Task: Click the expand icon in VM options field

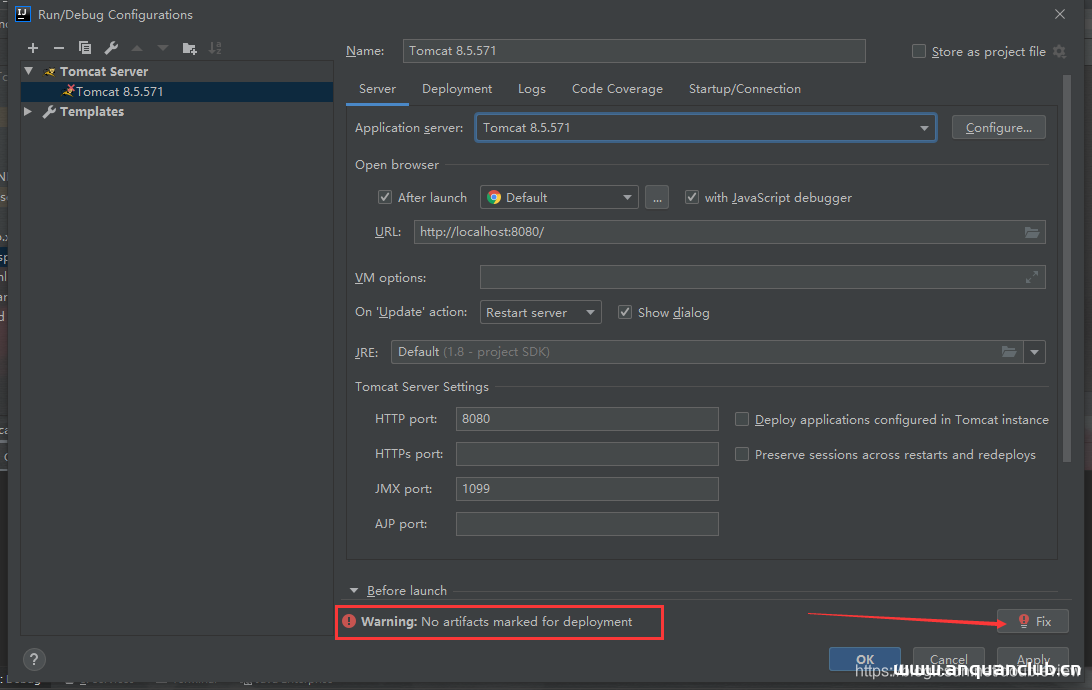Action: (1032, 278)
